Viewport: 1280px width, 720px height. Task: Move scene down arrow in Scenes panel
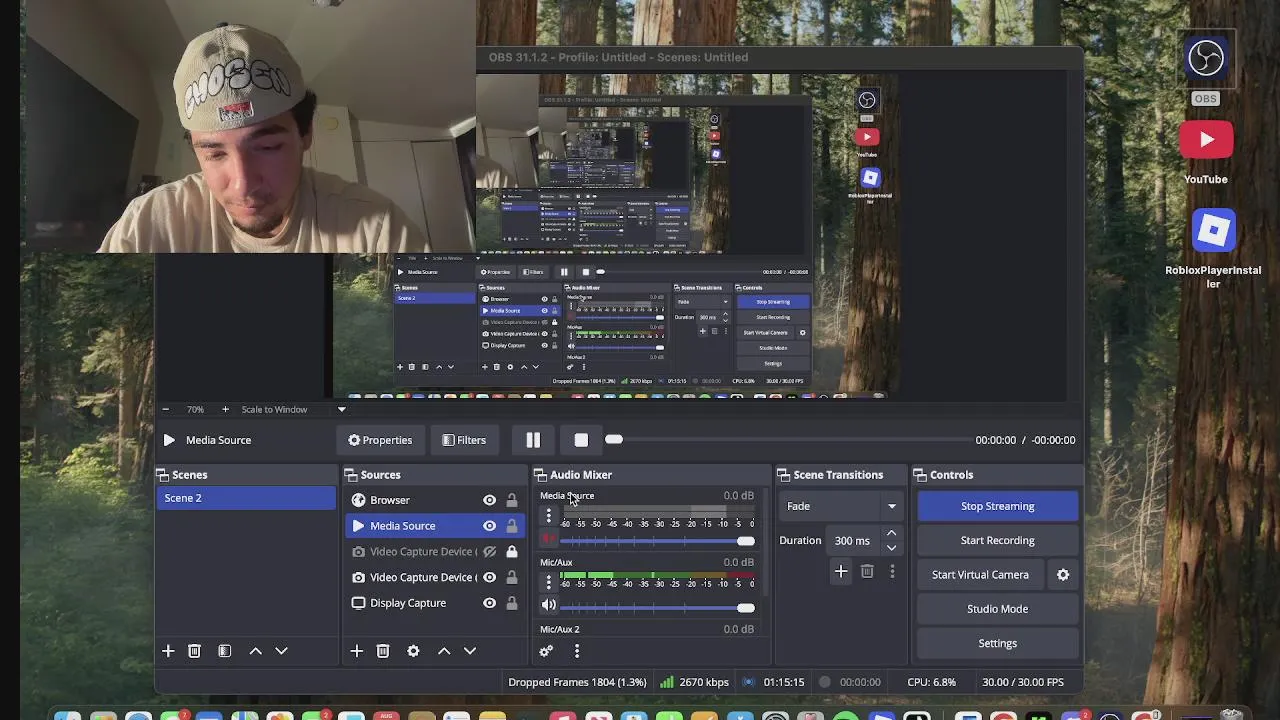(282, 651)
